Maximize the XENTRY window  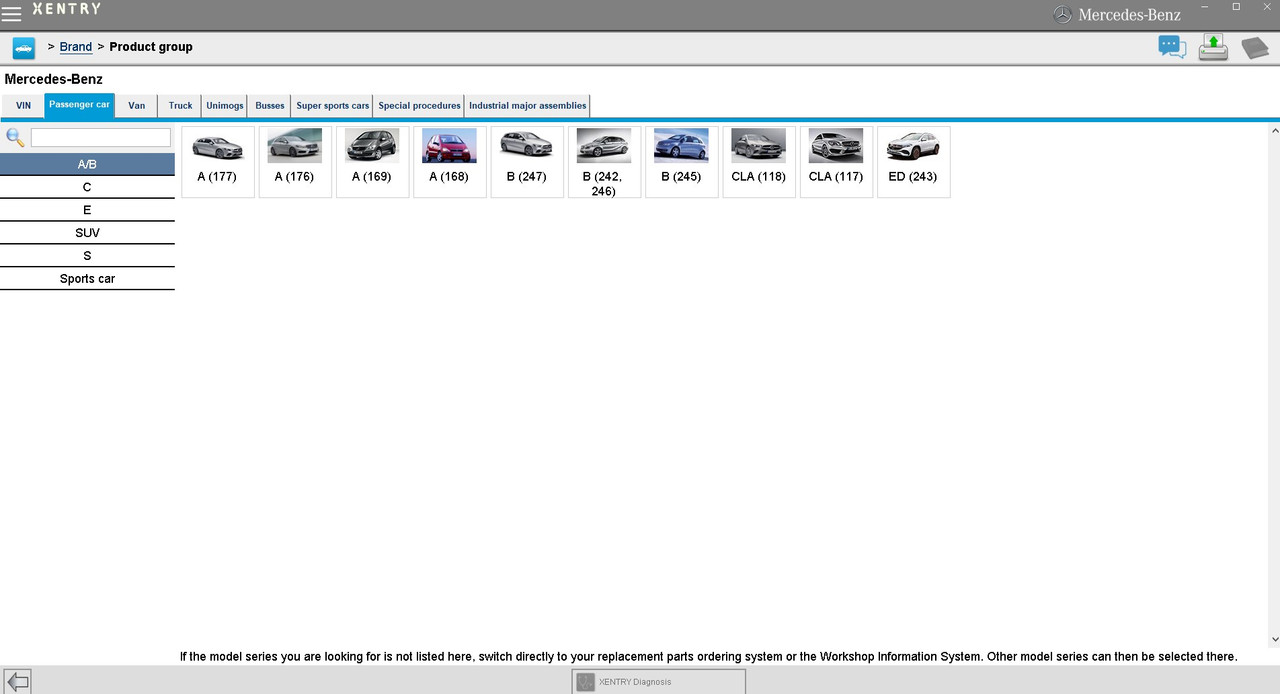coord(1236,7)
